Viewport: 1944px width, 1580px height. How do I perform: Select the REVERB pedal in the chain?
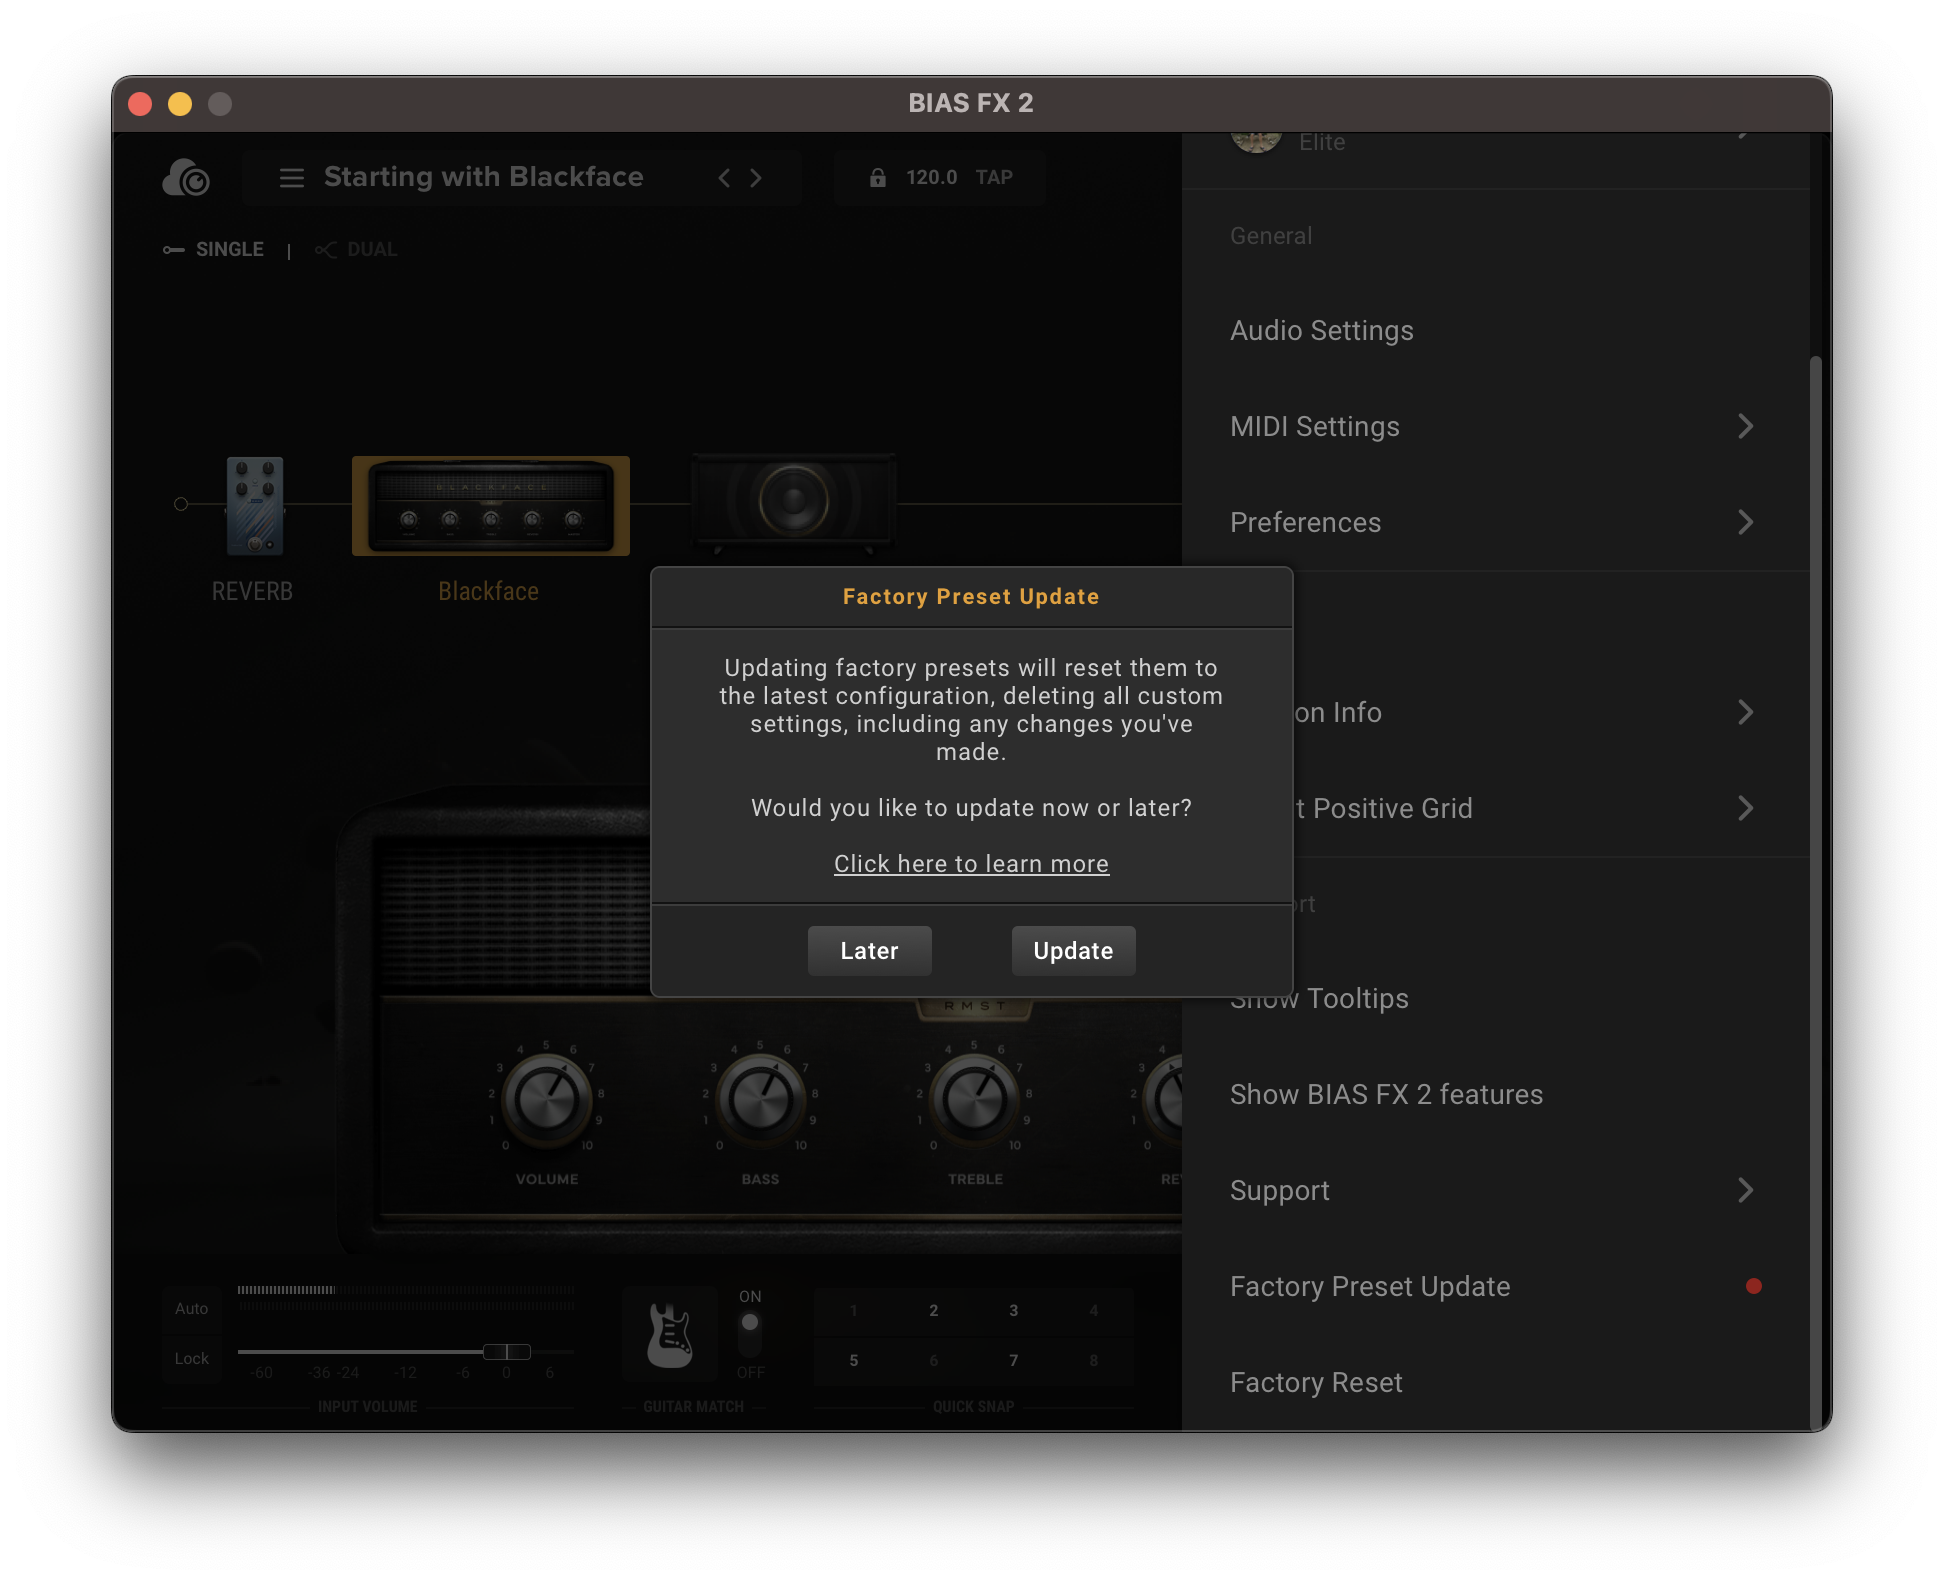click(254, 505)
